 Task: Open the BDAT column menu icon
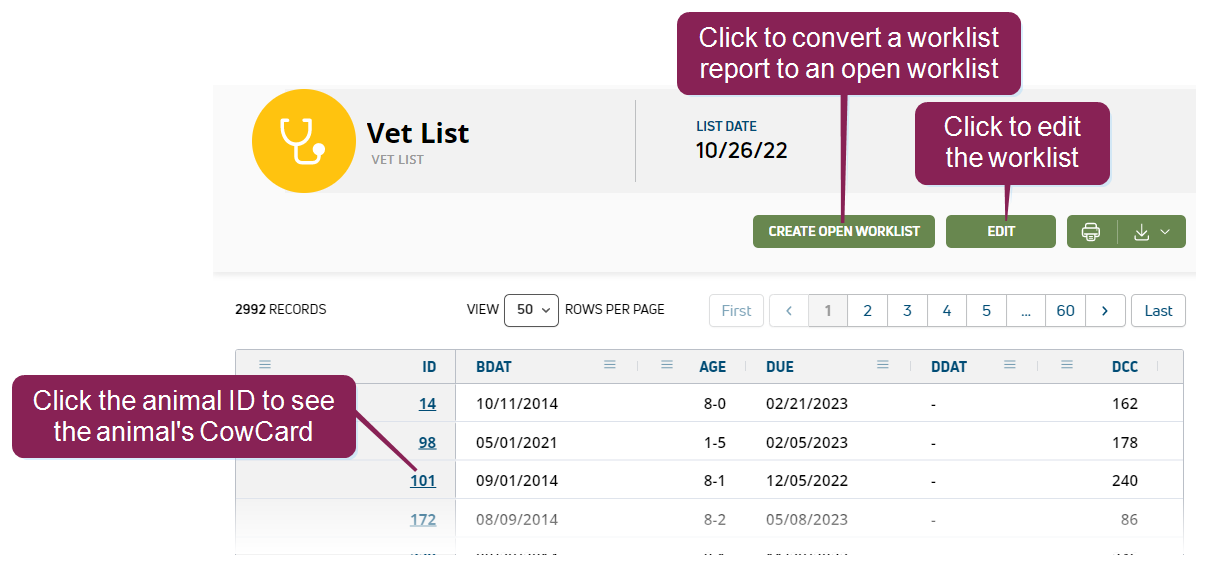pos(610,365)
